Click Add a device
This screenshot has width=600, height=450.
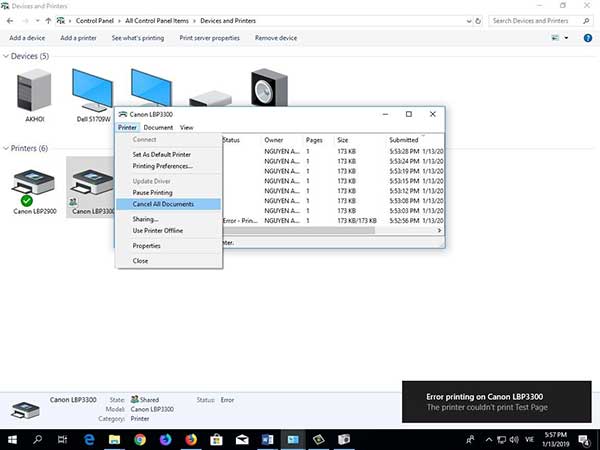click(27, 38)
